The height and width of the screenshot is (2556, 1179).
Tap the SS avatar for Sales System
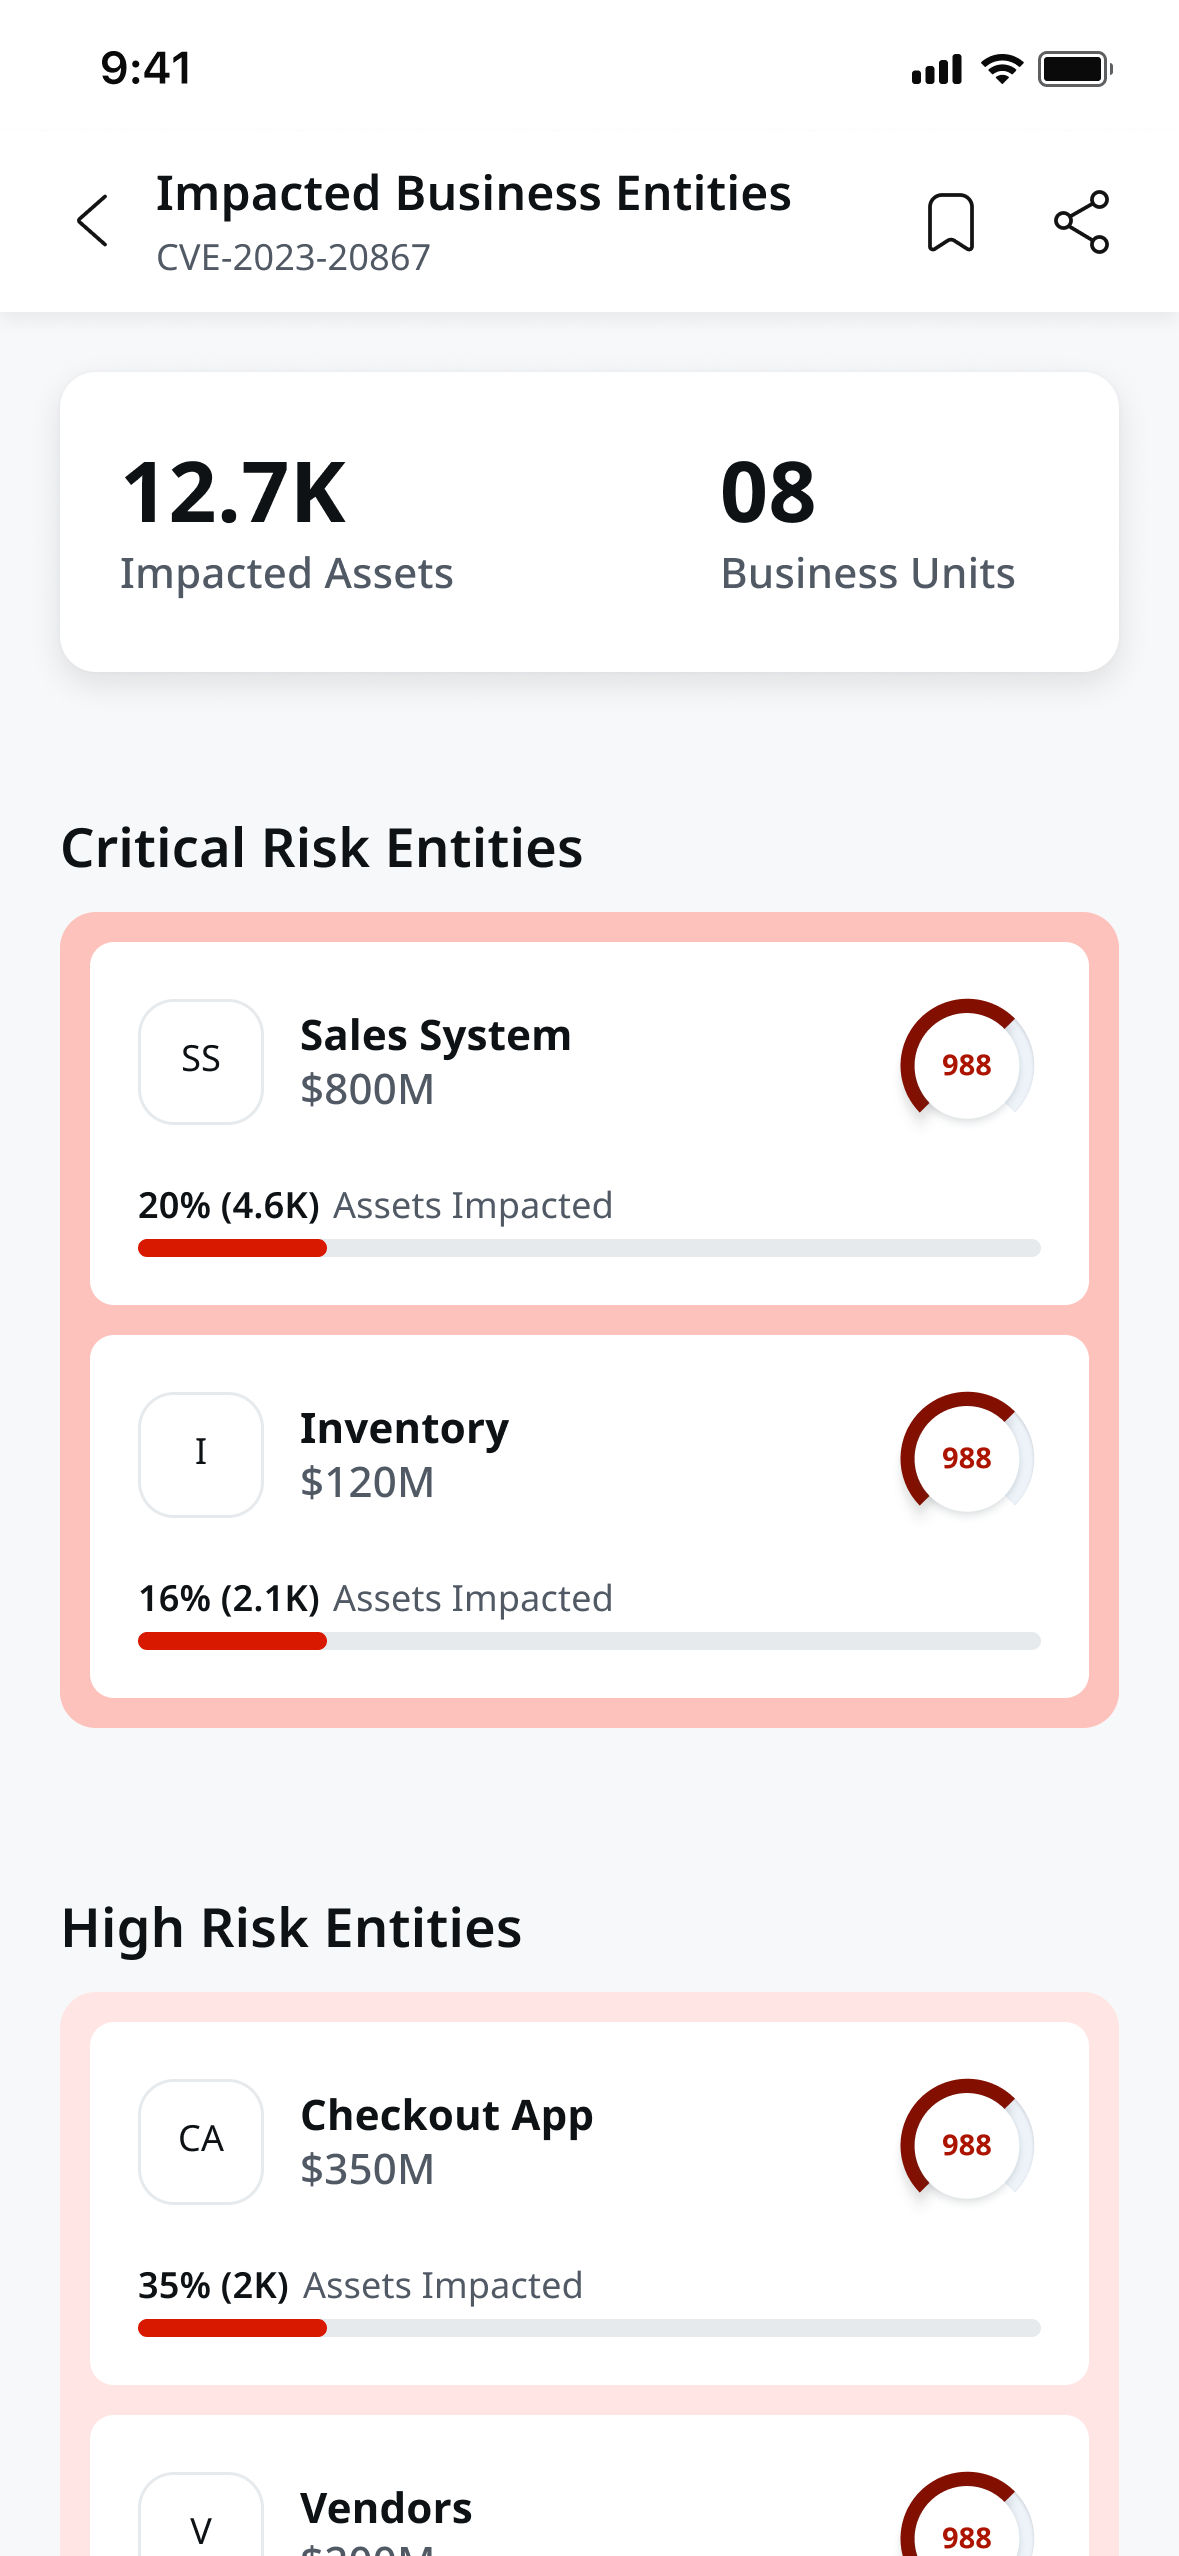click(200, 1060)
